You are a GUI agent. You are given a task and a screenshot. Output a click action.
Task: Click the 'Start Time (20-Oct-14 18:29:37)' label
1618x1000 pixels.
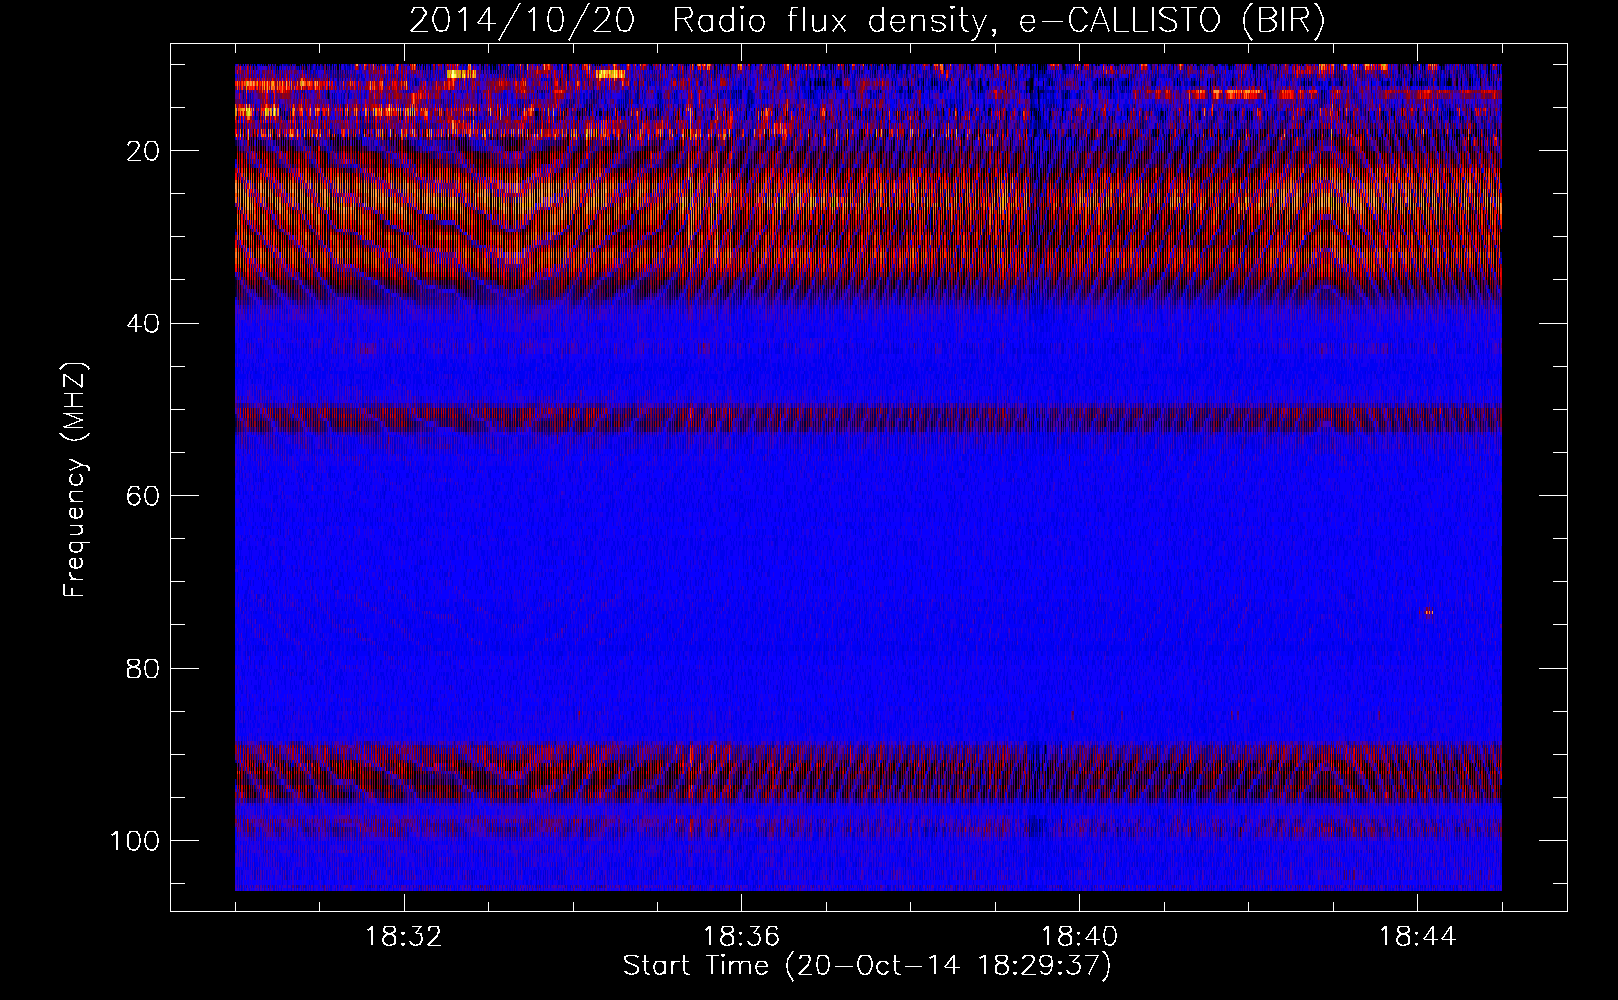point(867,966)
